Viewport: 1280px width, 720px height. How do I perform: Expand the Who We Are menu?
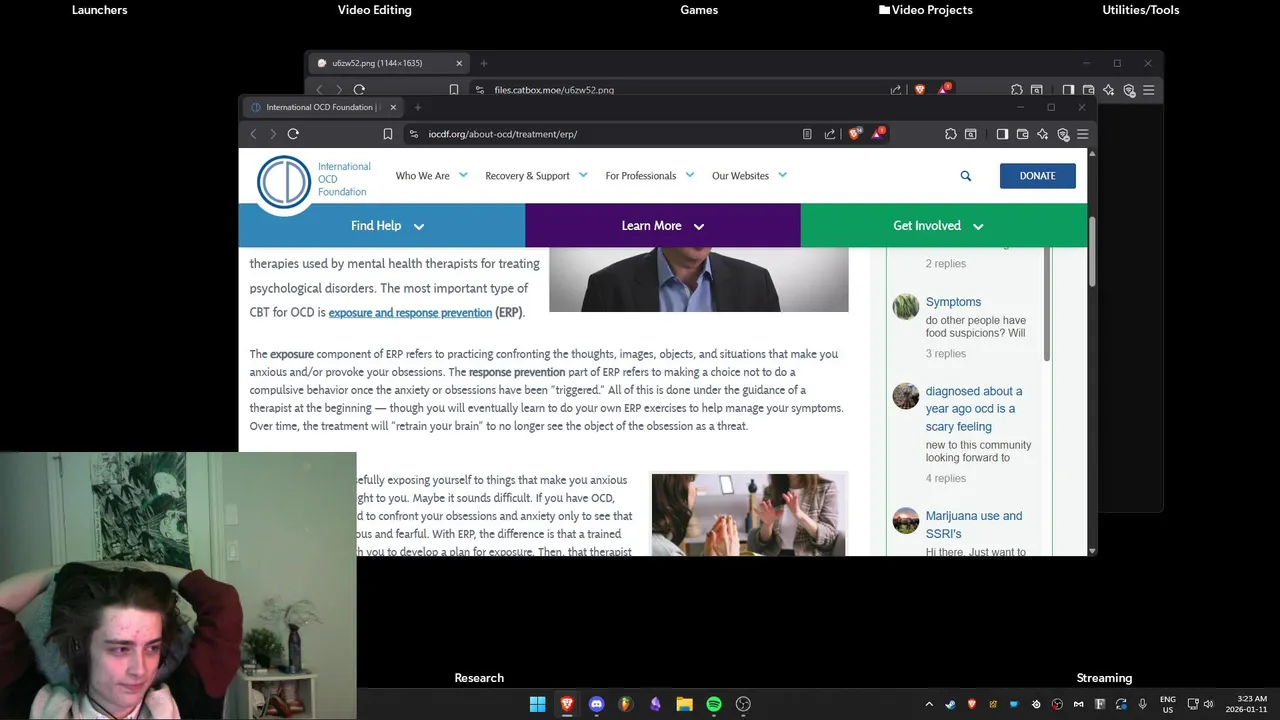point(431,176)
